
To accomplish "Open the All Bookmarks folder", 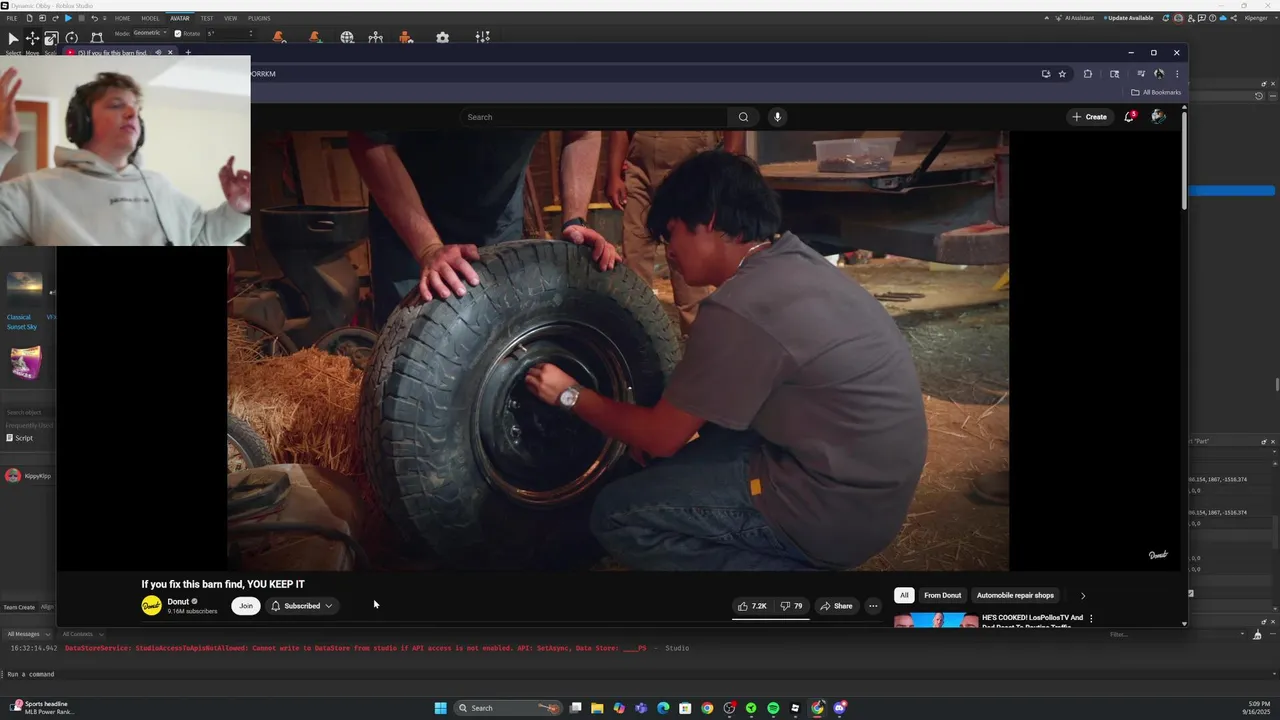I will point(1156,92).
